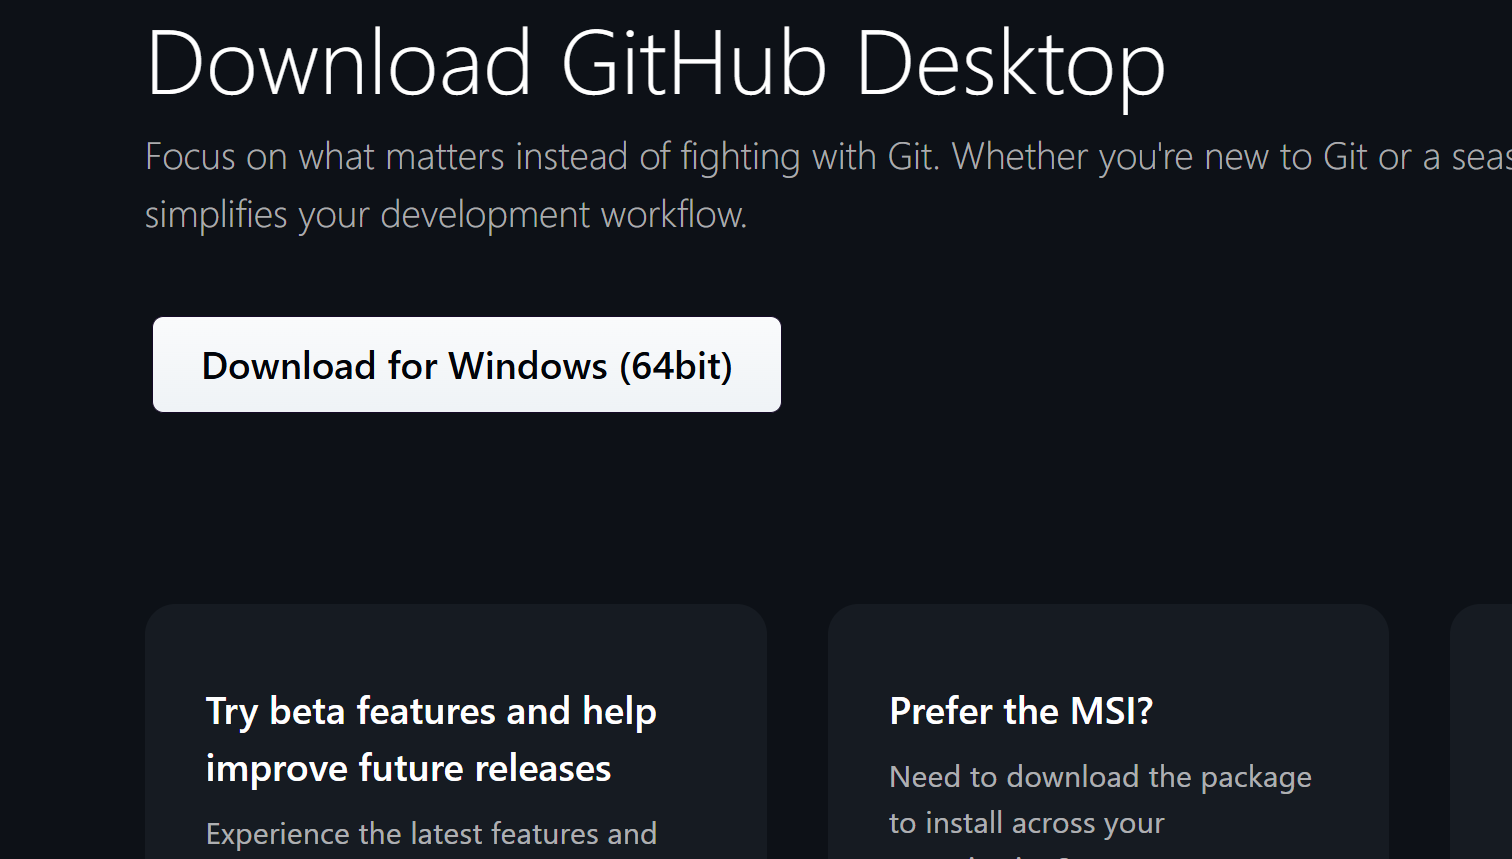Click the word "GitHub" in the page title
The image size is (1512, 859).
point(694,63)
